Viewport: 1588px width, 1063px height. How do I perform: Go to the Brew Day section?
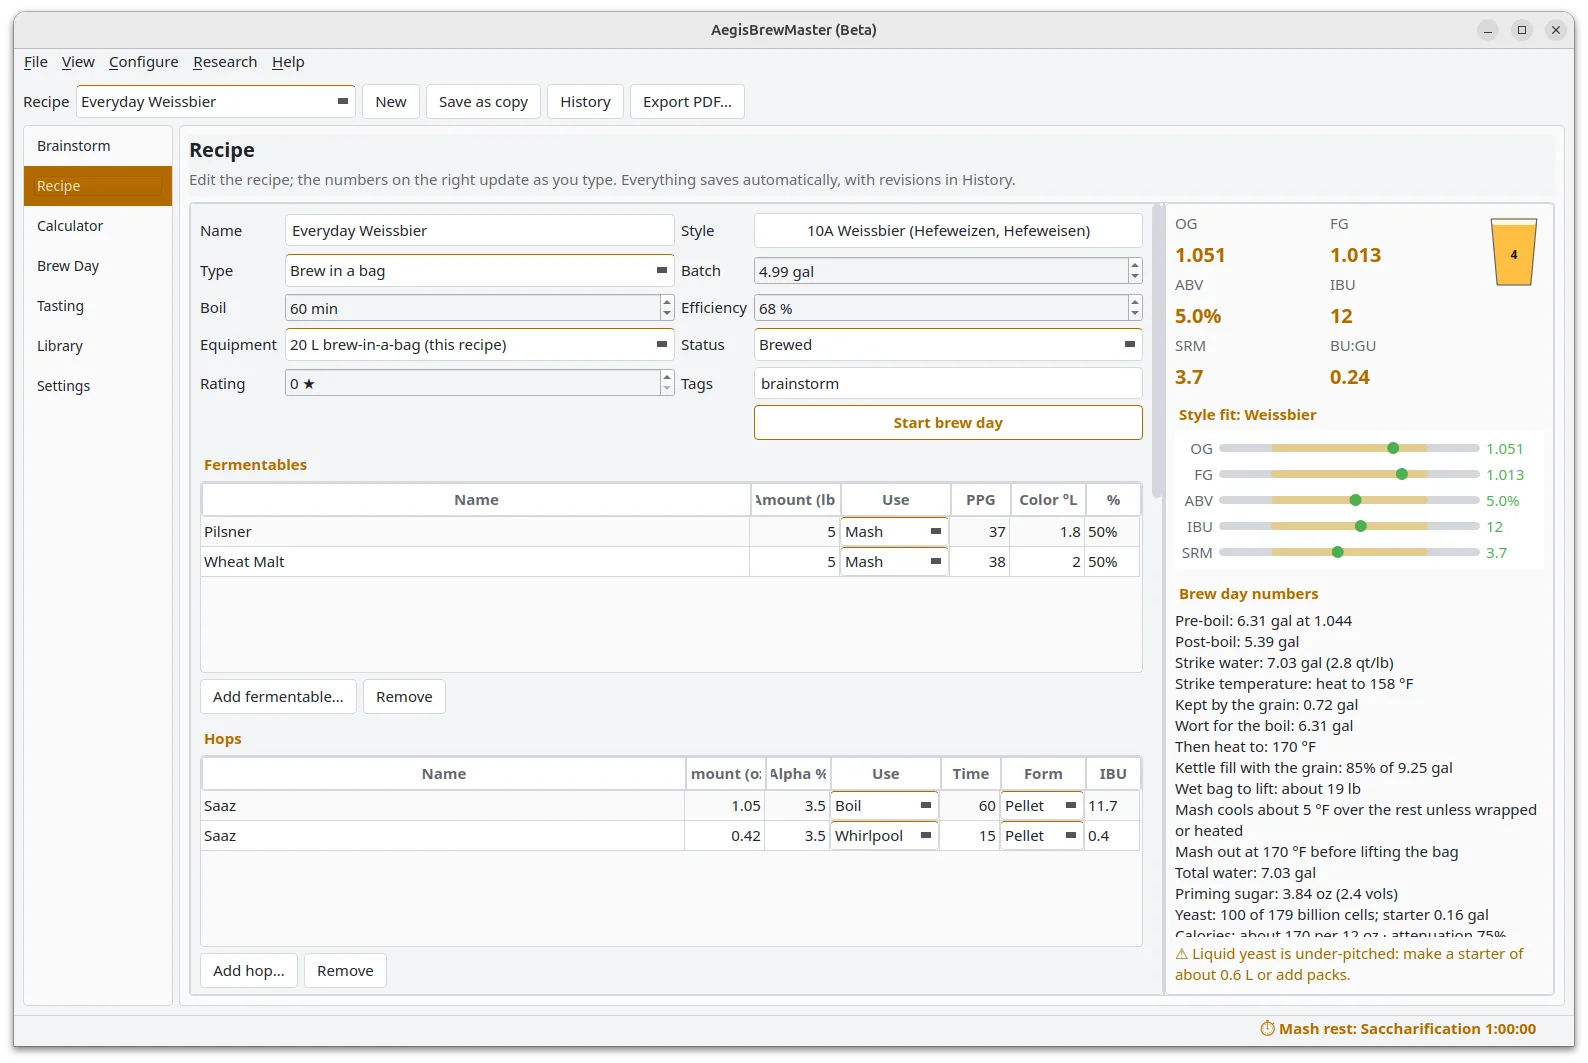pyautogui.click(x=98, y=266)
